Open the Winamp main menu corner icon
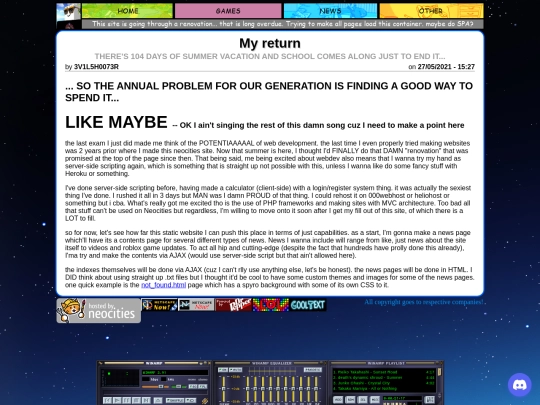 pyautogui.click(x=100, y=363)
